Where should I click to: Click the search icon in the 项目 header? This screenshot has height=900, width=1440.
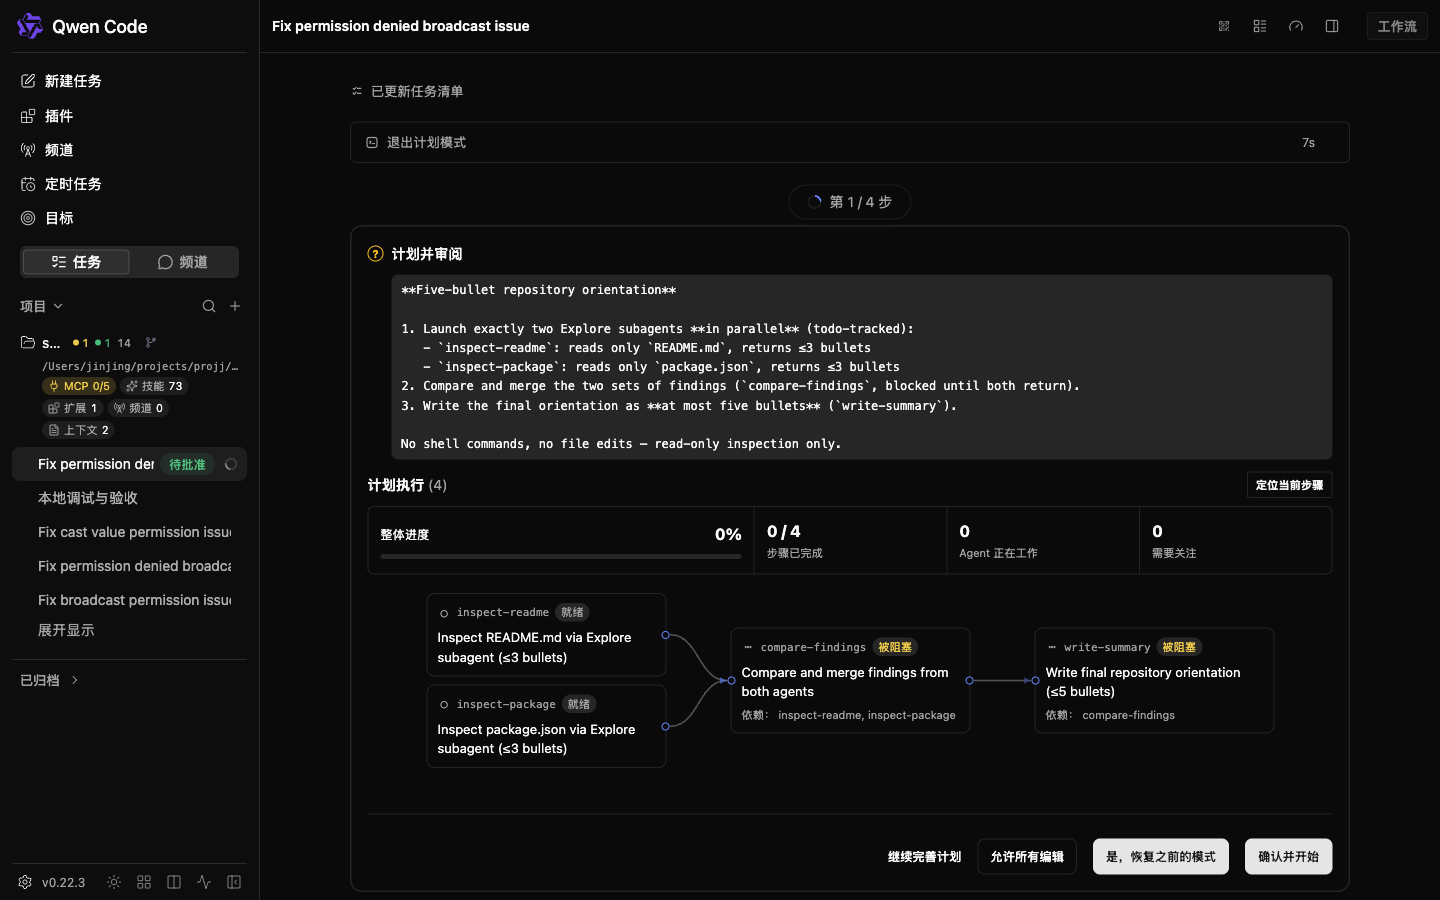pyautogui.click(x=209, y=306)
